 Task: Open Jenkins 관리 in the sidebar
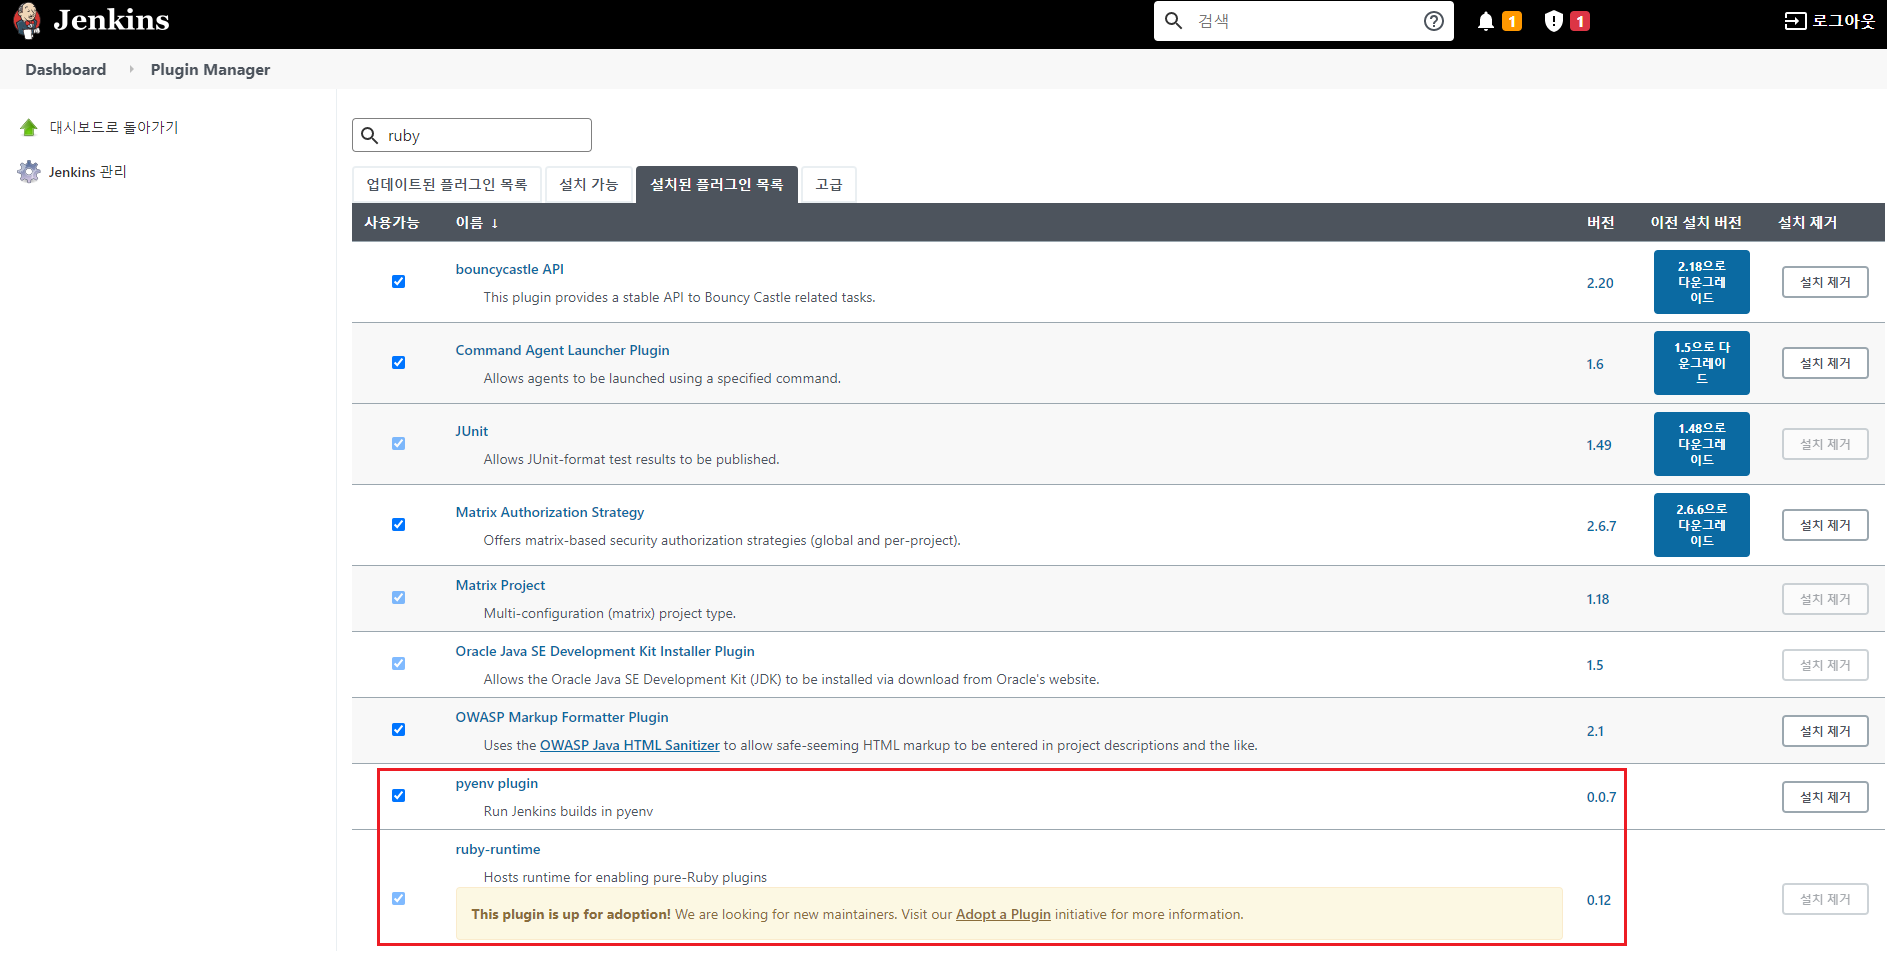pos(88,172)
